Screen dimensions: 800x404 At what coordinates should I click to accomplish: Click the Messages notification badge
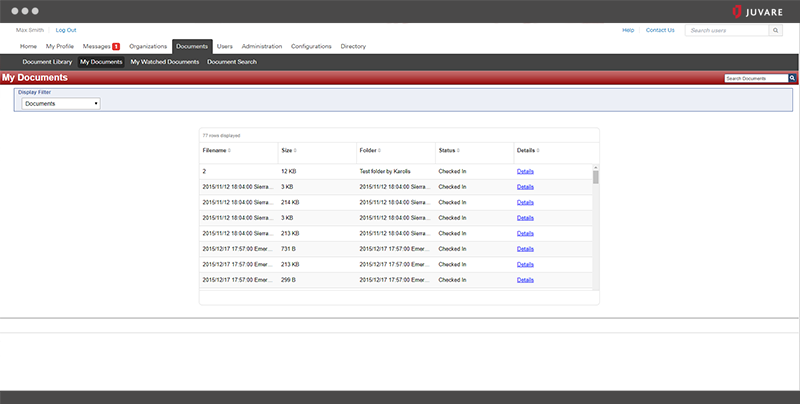(116, 46)
